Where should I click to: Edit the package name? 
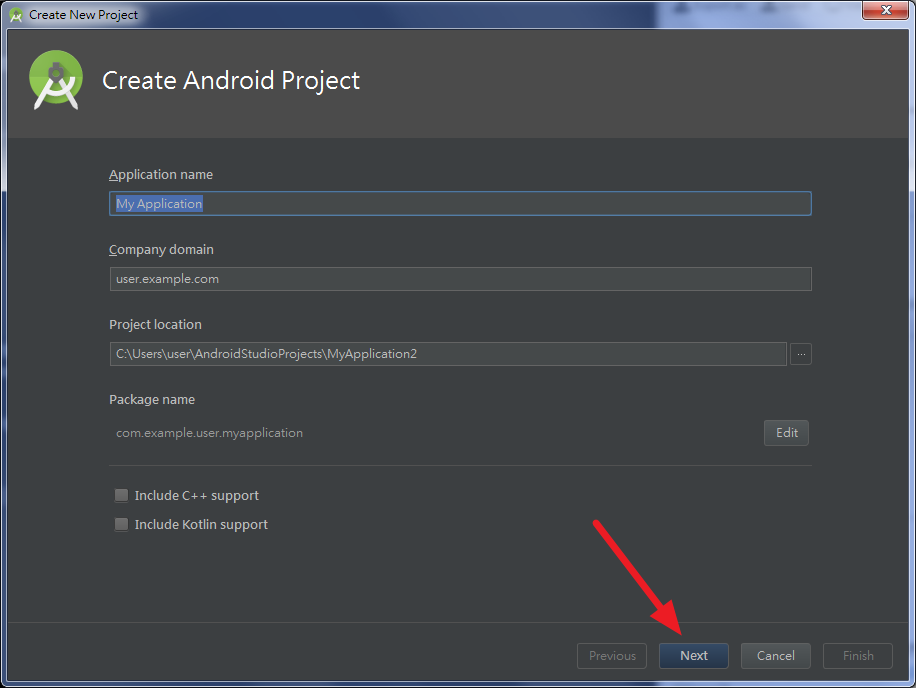[786, 433]
